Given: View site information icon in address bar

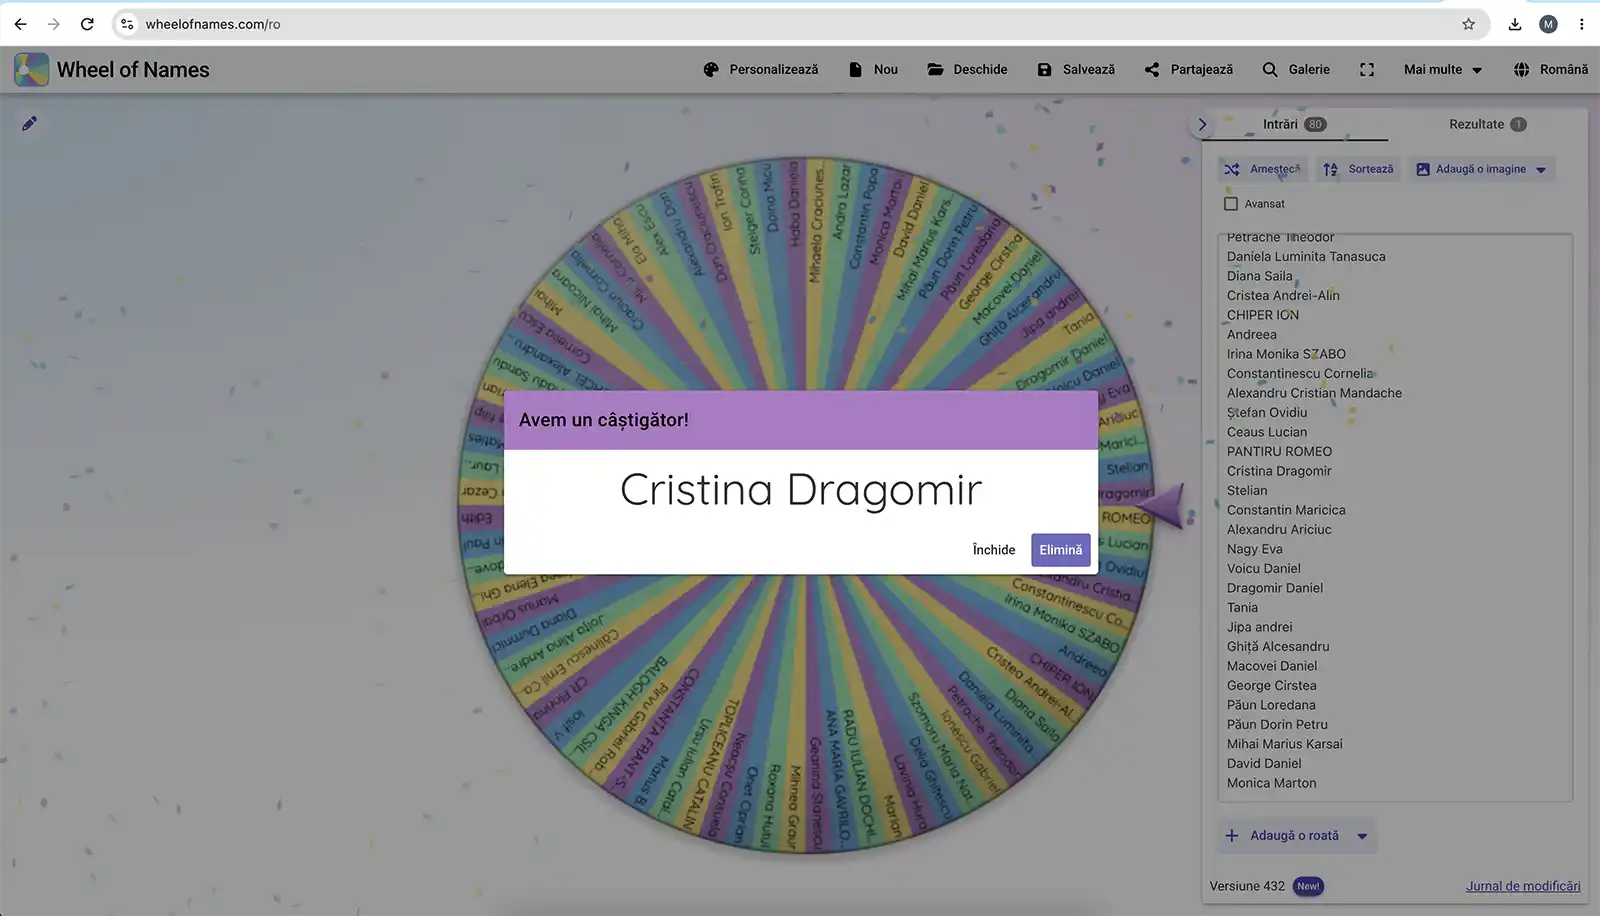Looking at the screenshot, I should (x=127, y=24).
